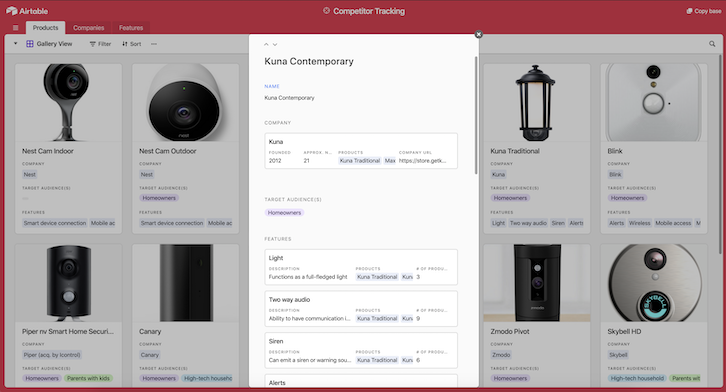Screen dimensions: 726x392
Task: Click Wireless feature chip on Blink card
Action: tap(639, 223)
